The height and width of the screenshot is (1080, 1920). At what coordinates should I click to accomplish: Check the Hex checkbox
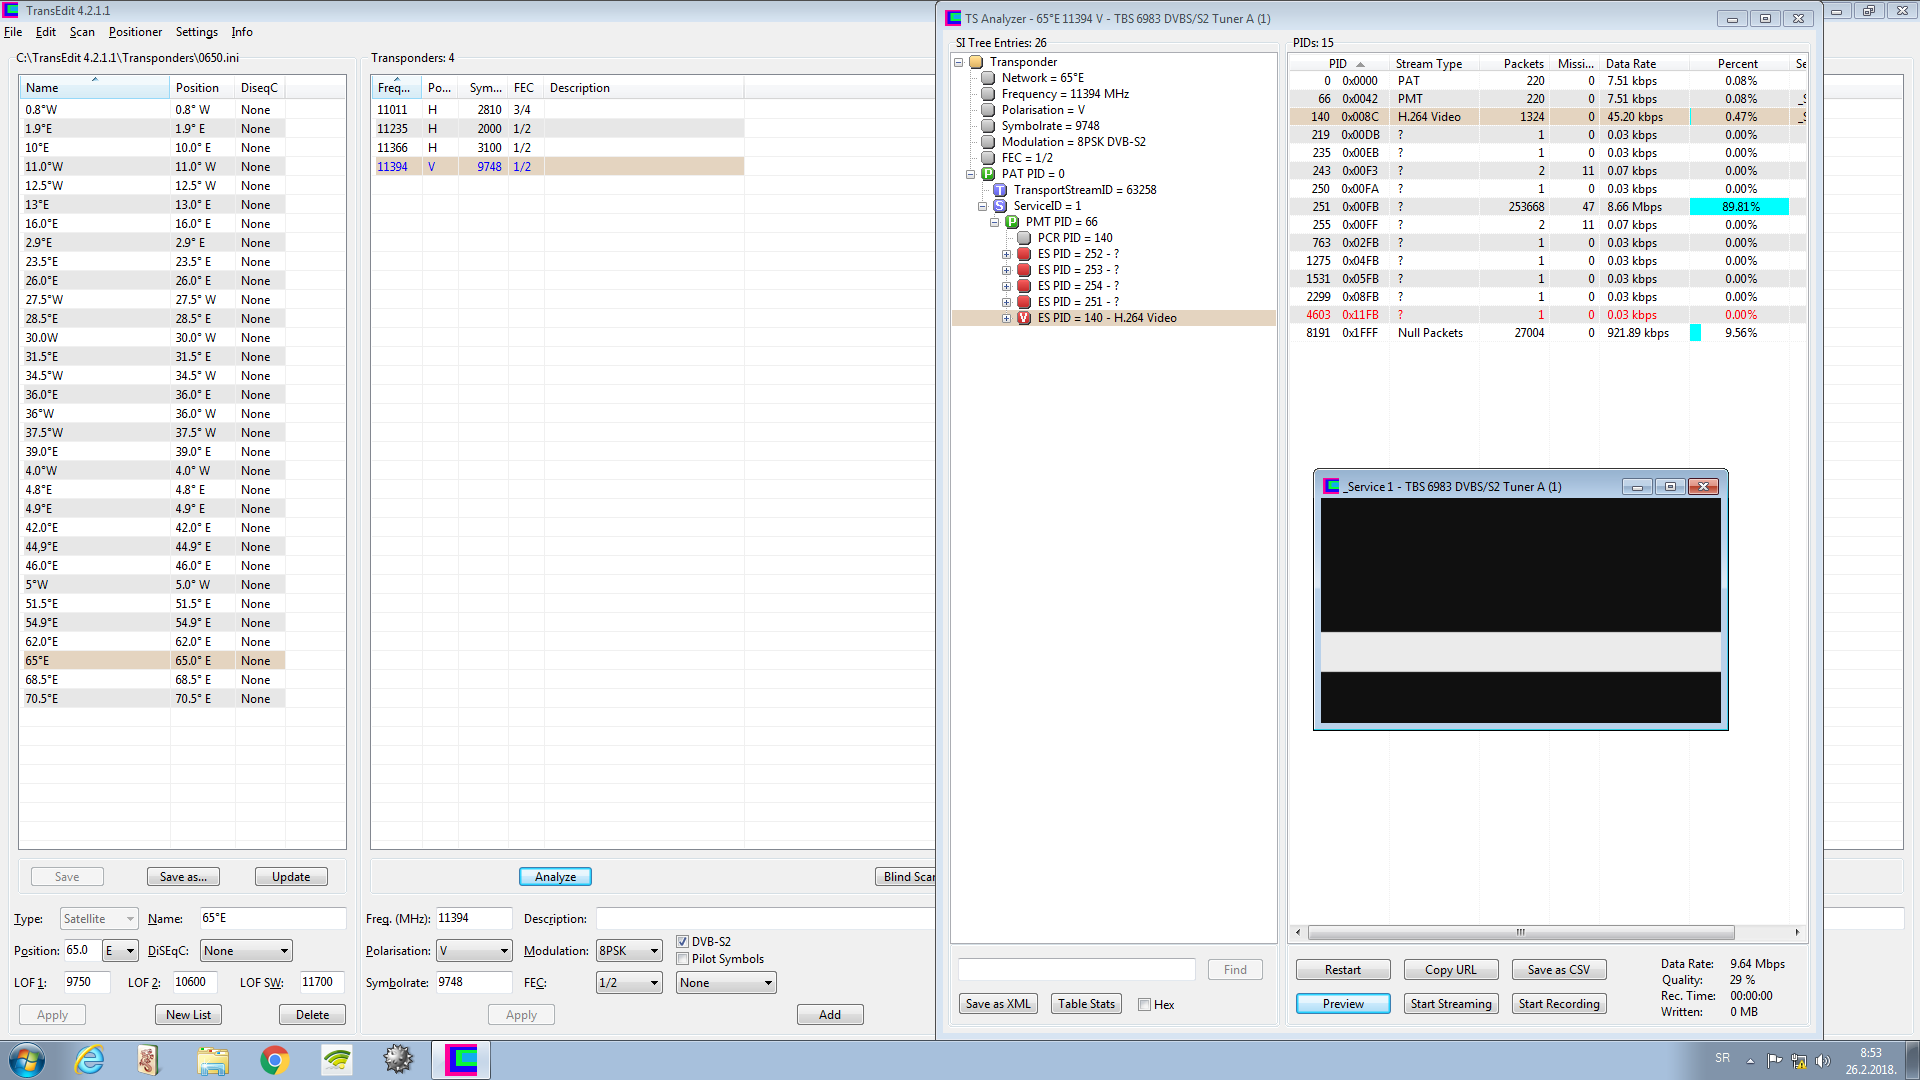click(1144, 1005)
